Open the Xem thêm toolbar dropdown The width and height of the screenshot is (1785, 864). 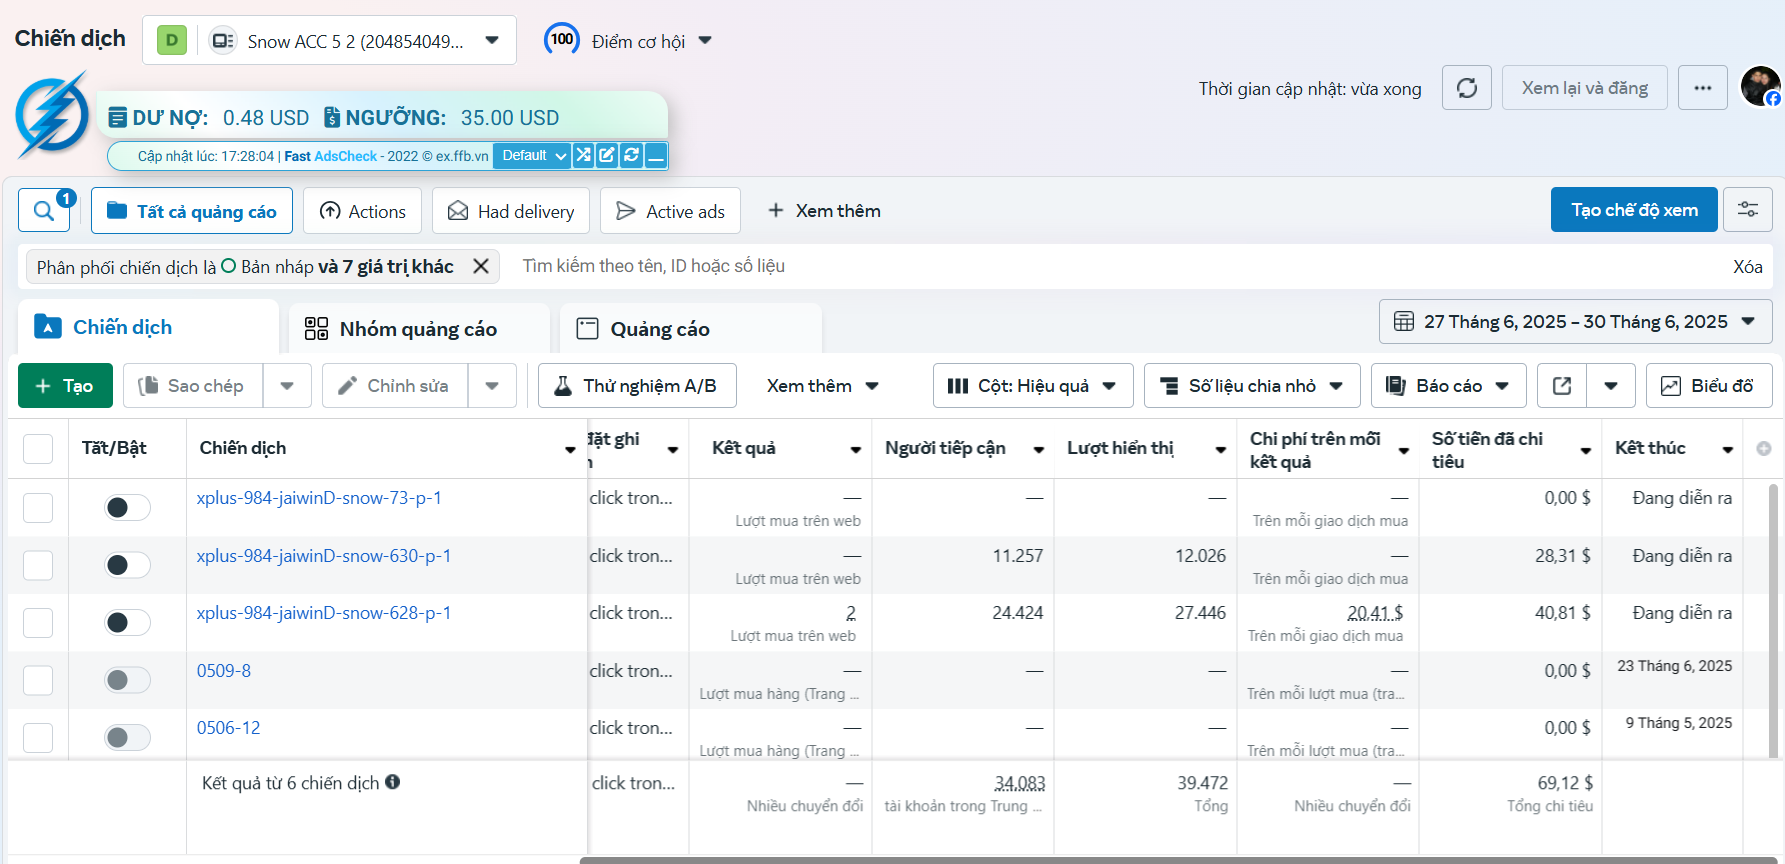point(822,386)
